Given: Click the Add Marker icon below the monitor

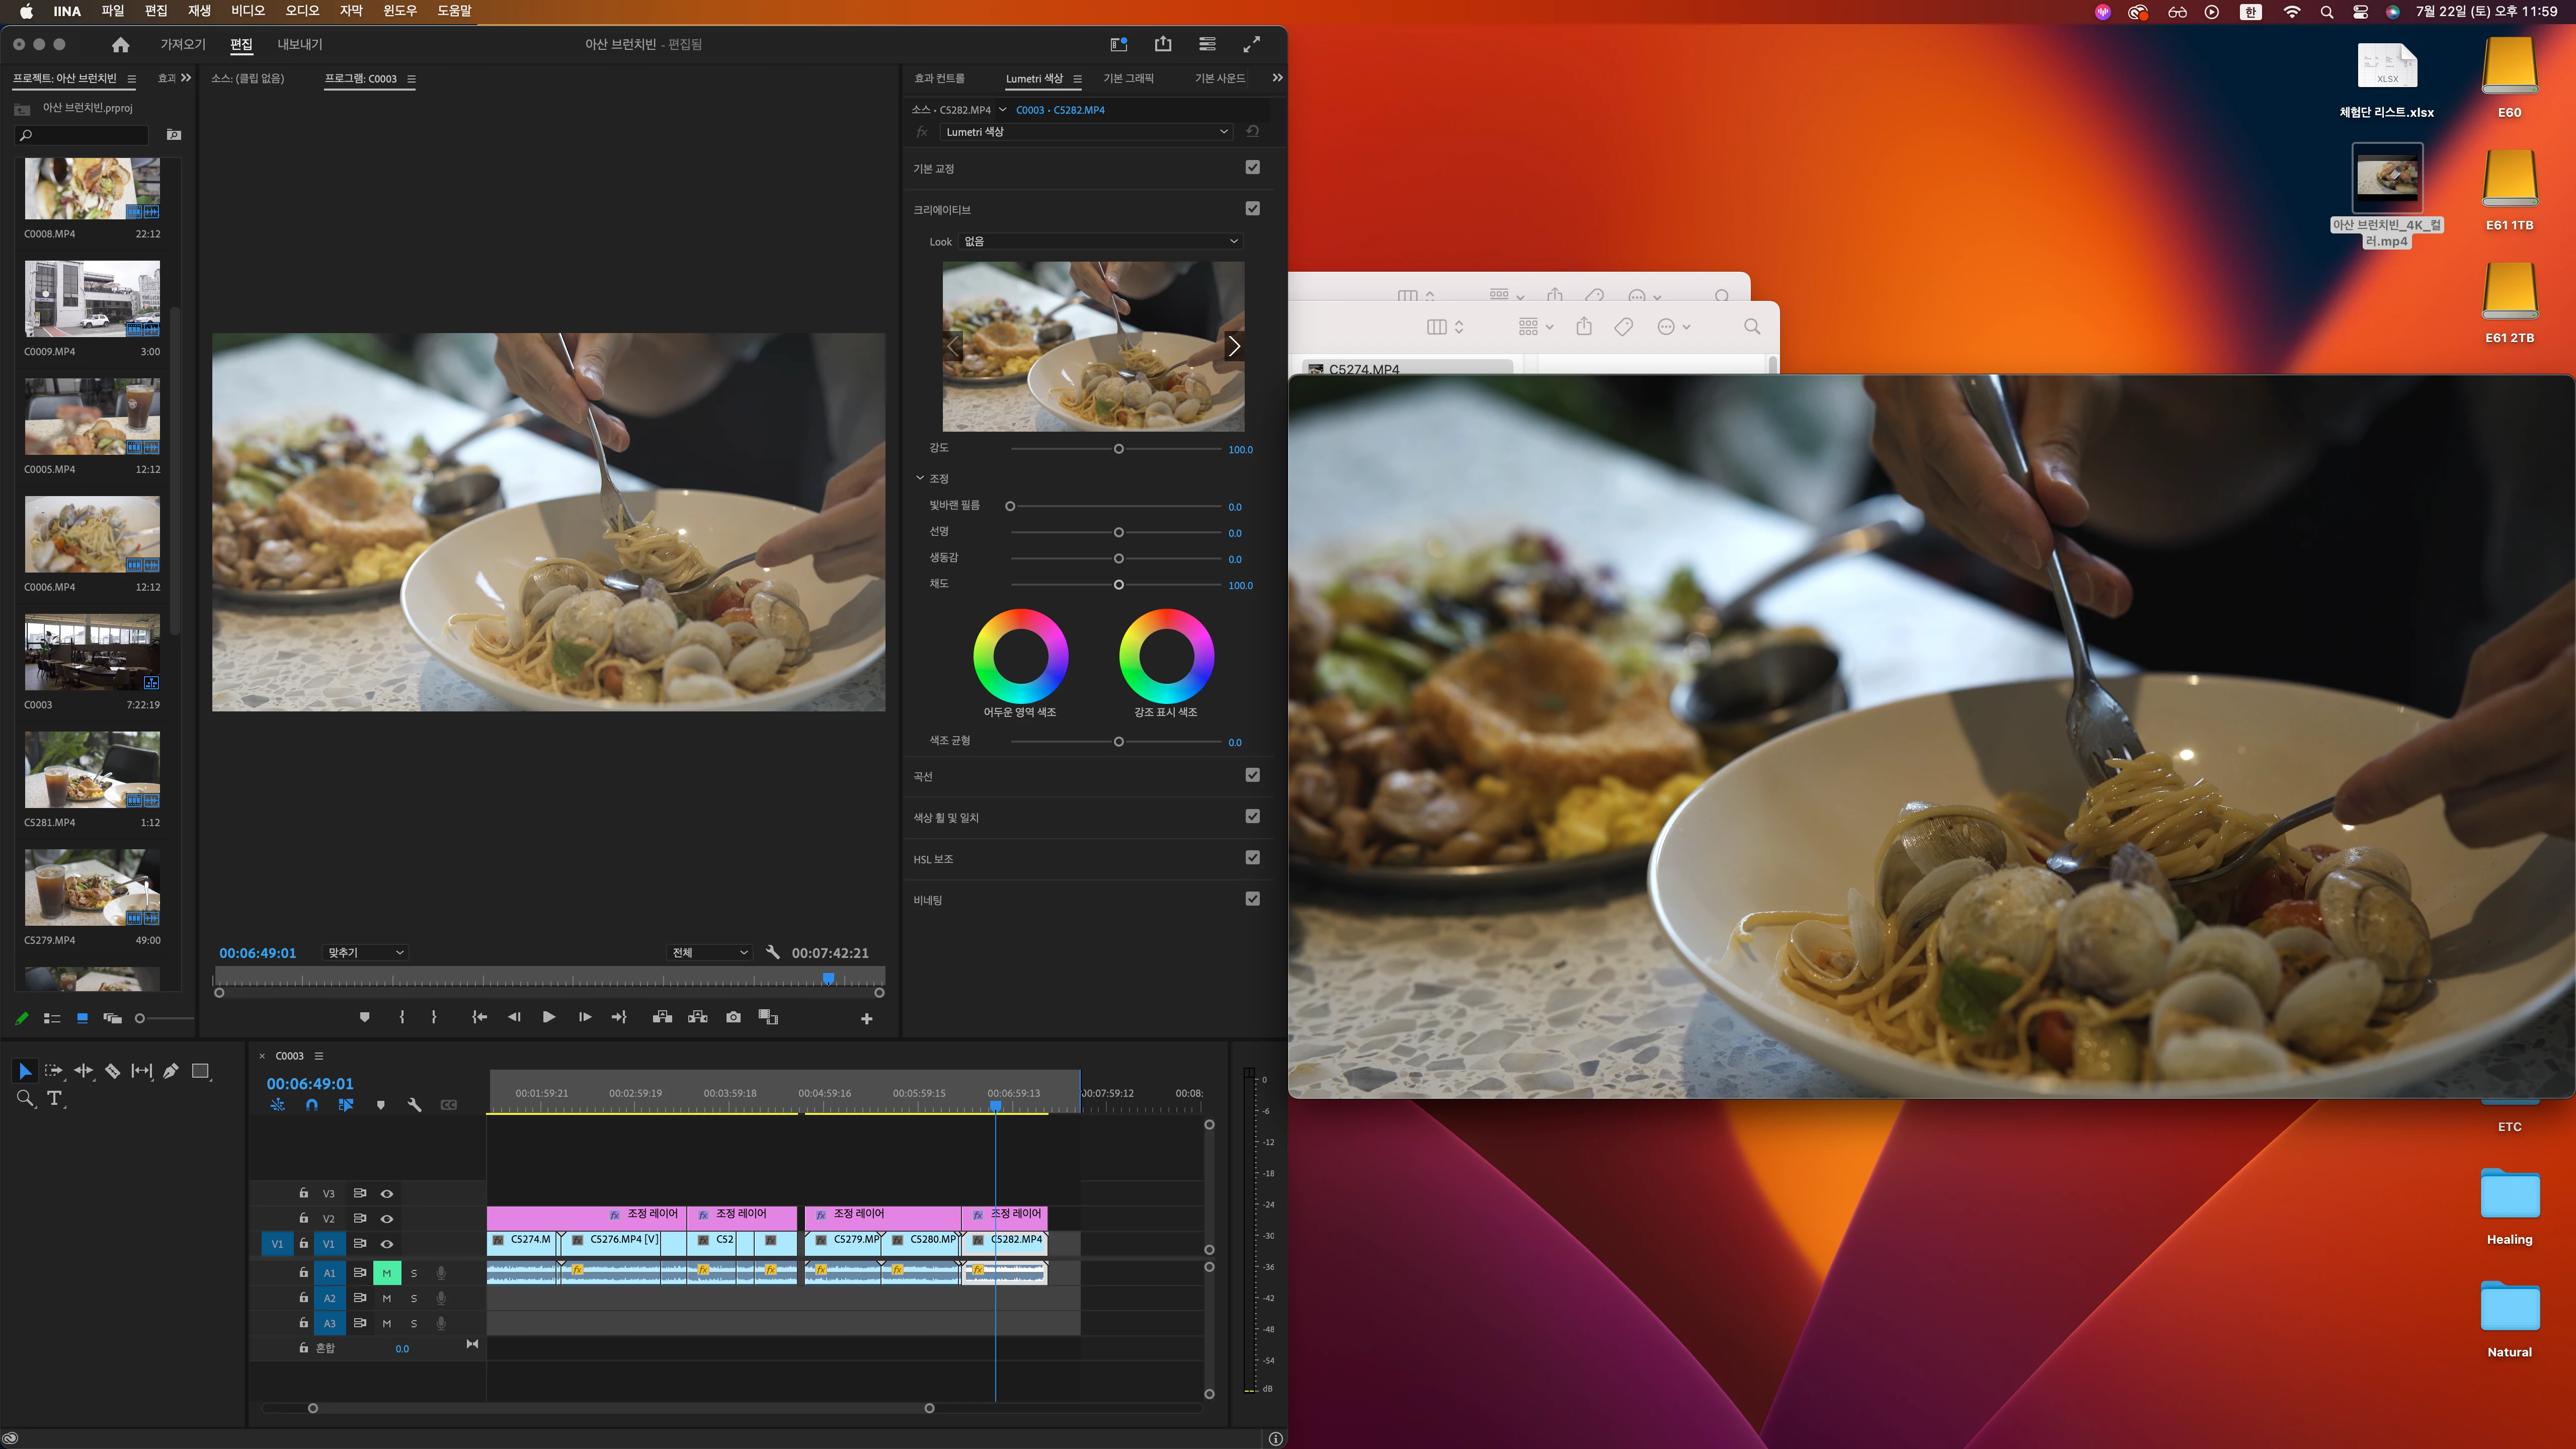Looking at the screenshot, I should coord(364,1017).
